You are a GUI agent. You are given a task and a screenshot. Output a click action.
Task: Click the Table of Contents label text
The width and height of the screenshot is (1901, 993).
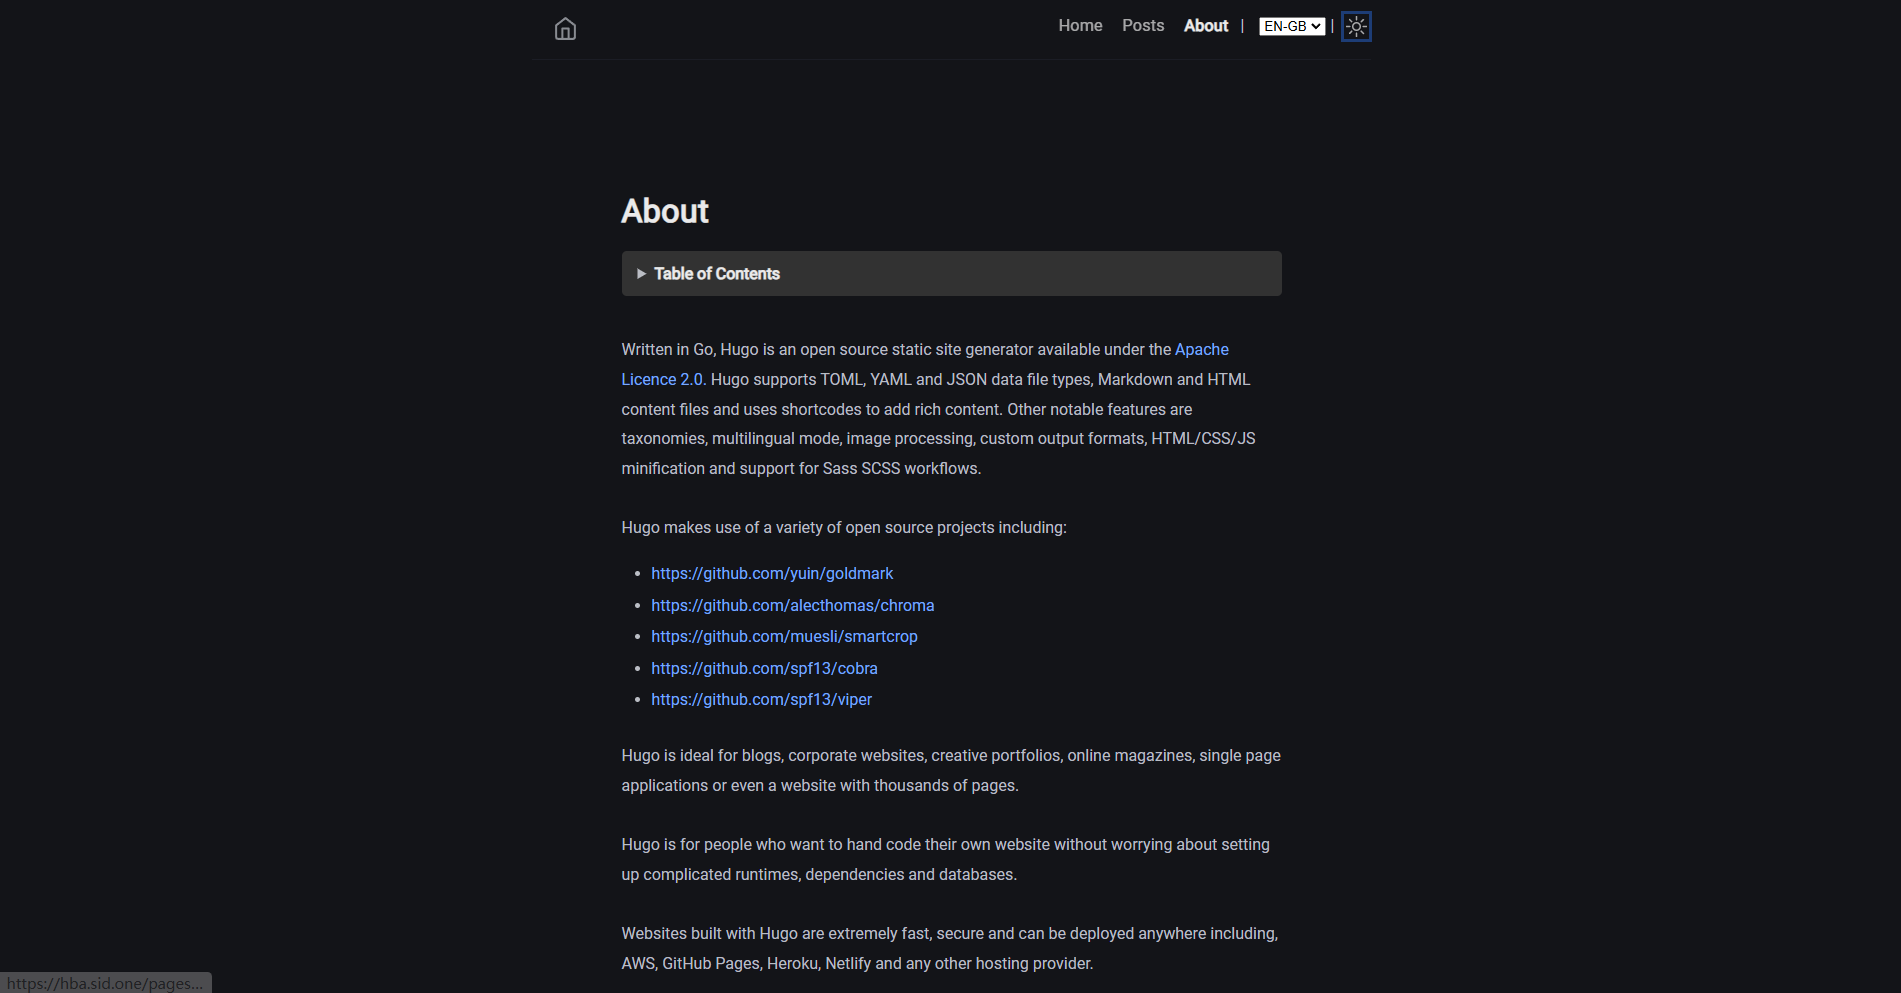click(717, 274)
